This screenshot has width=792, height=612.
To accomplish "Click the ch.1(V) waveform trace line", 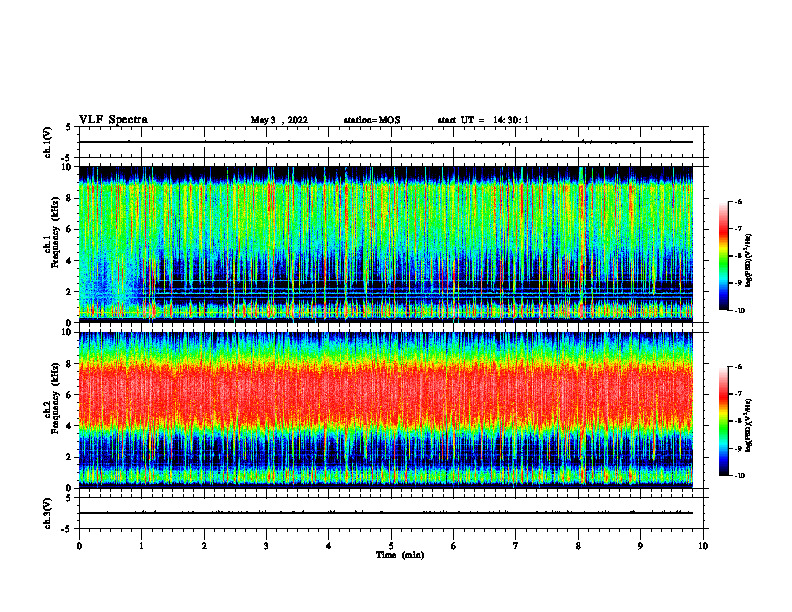I will 386,142.
